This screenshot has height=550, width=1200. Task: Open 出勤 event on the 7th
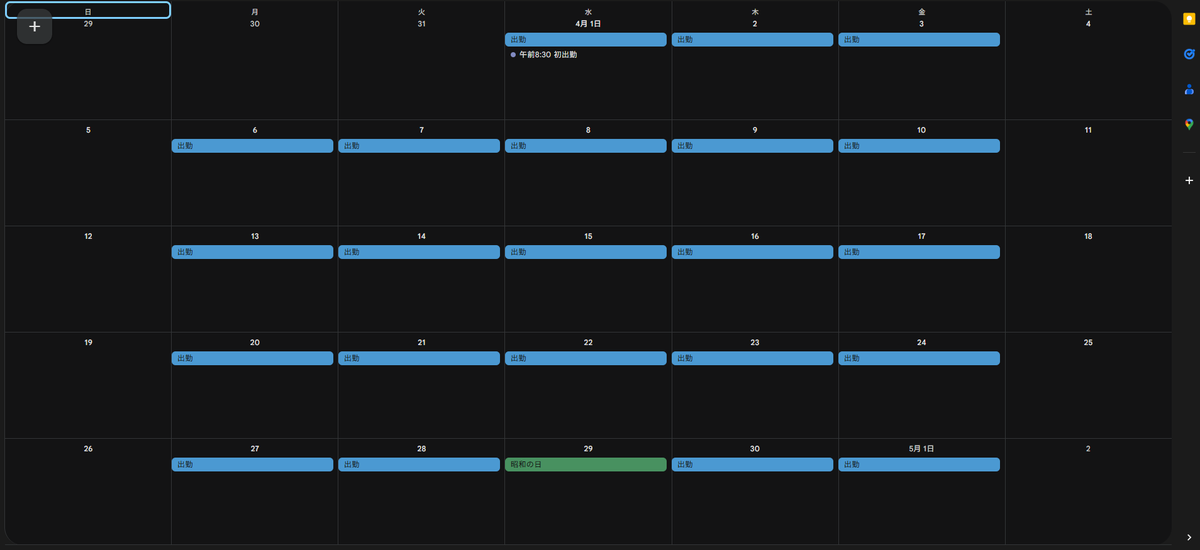click(419, 146)
